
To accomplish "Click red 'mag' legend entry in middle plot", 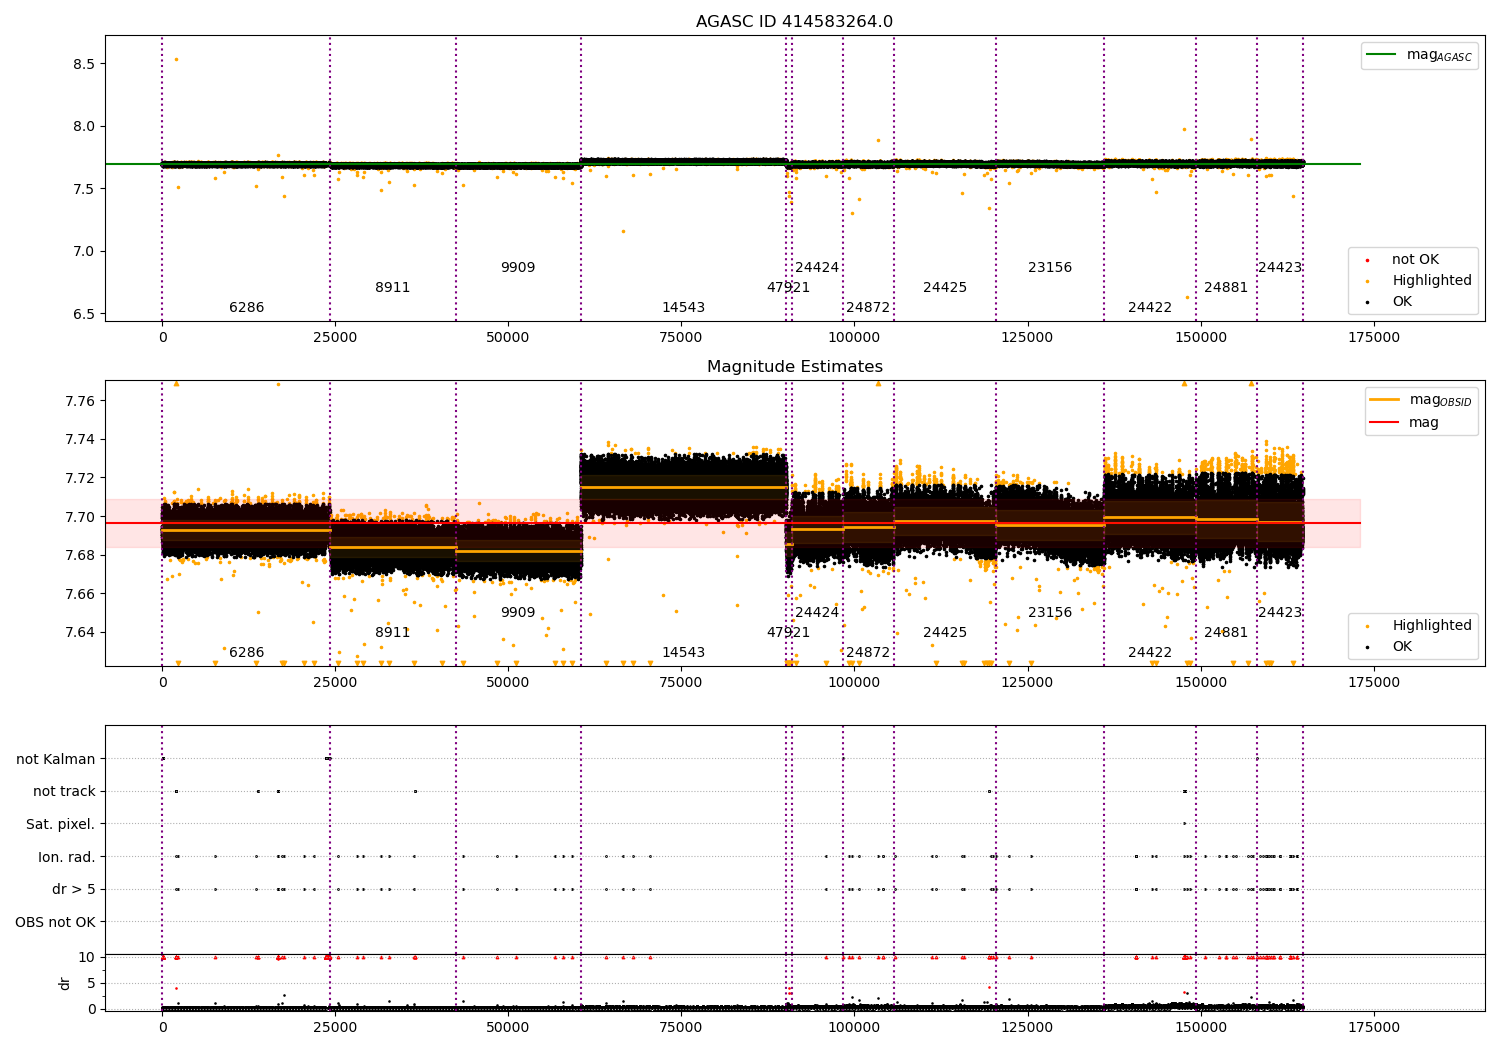I will pos(1404,423).
